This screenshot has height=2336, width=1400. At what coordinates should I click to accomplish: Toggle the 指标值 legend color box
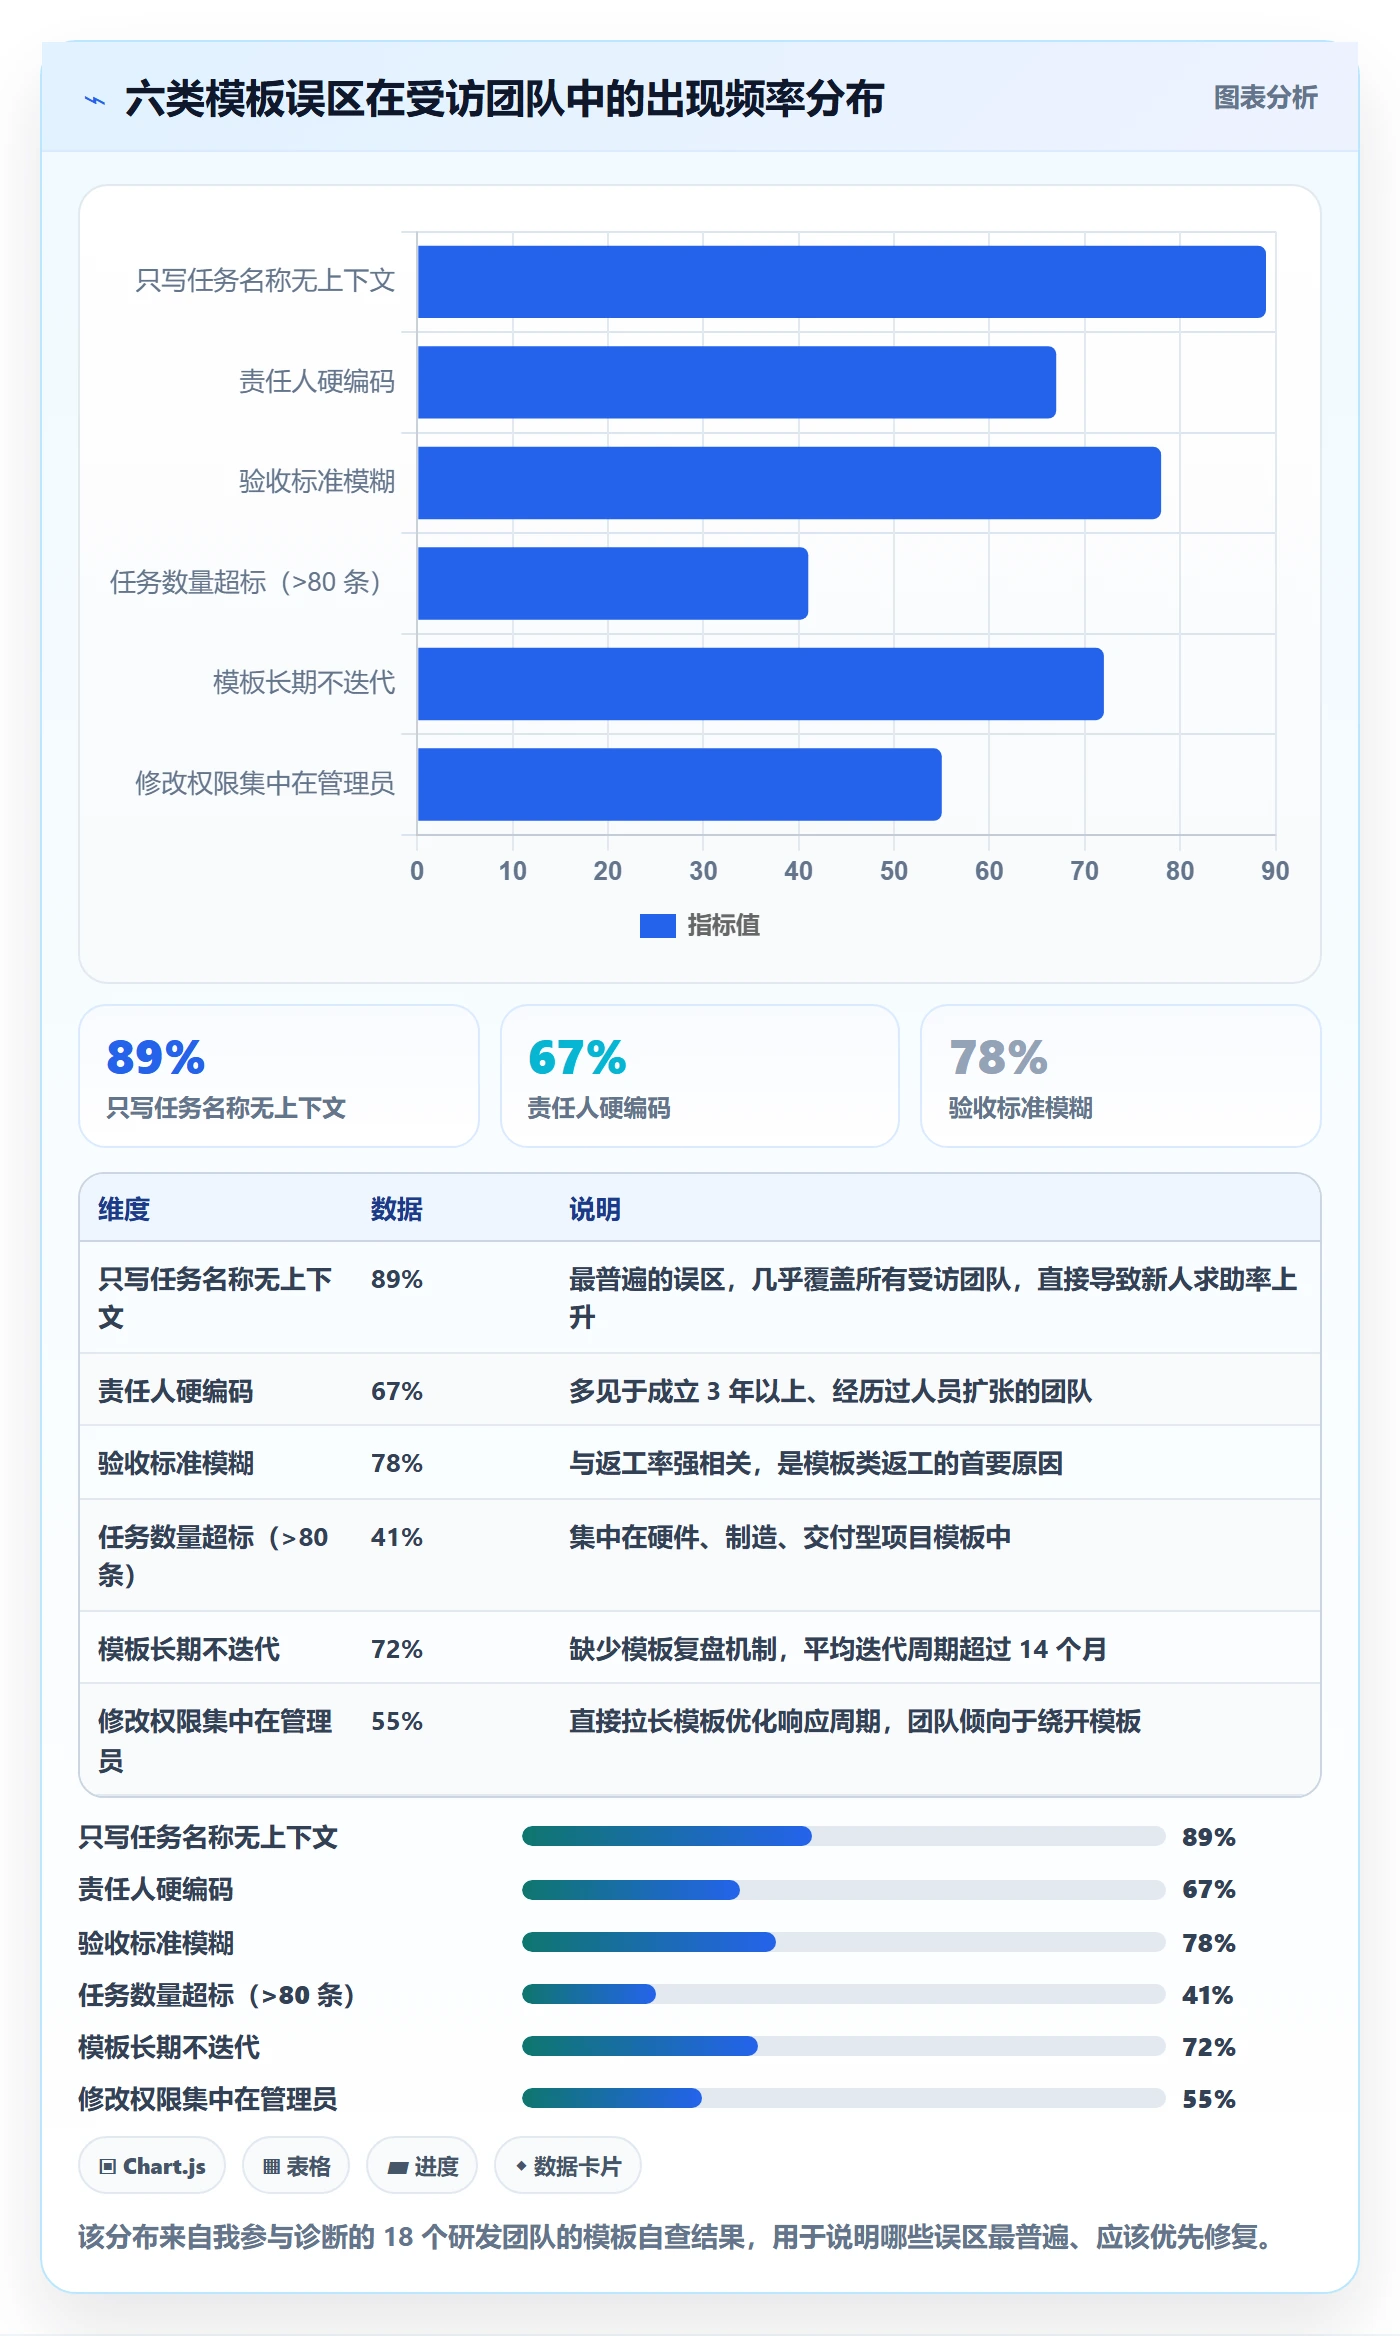657,926
